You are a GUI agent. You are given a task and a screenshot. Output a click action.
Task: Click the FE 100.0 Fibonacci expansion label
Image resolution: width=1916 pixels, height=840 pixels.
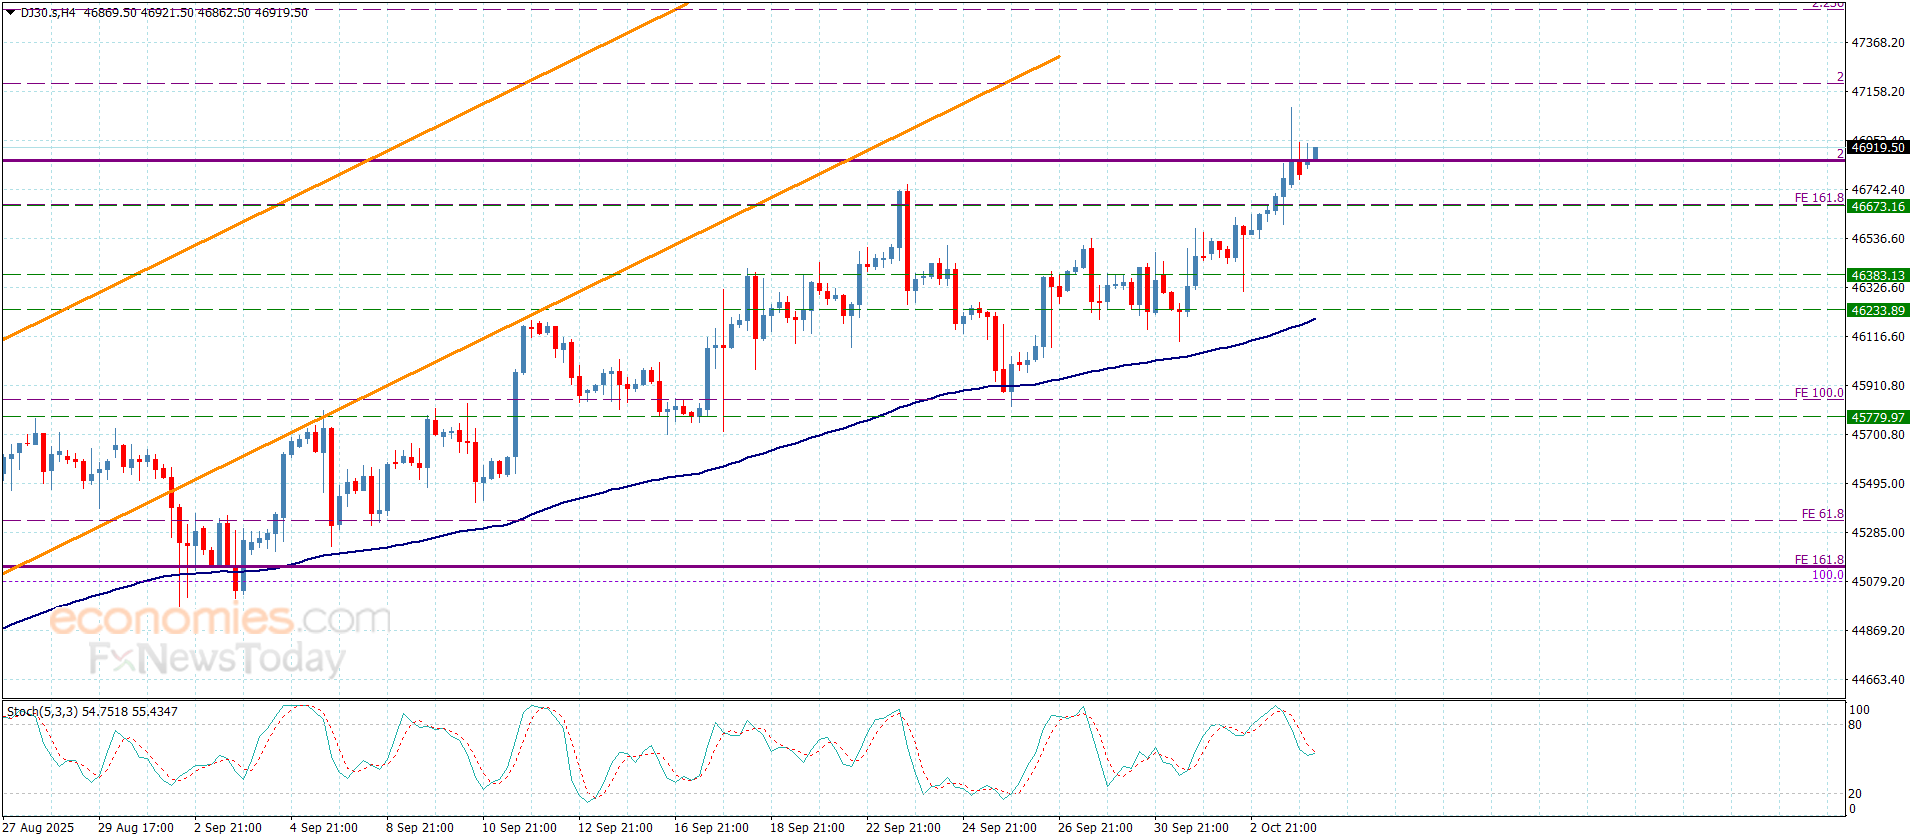(1819, 393)
